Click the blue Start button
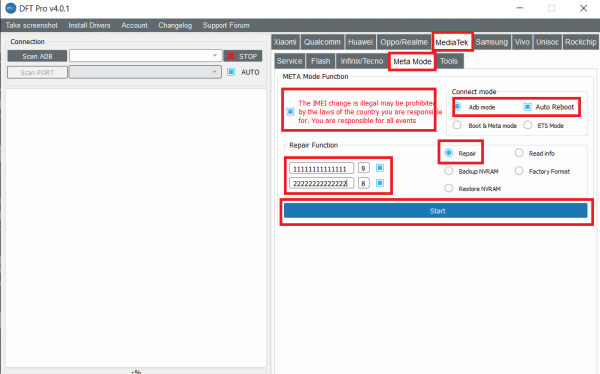Image resolution: width=600 pixels, height=374 pixels. coord(435,211)
